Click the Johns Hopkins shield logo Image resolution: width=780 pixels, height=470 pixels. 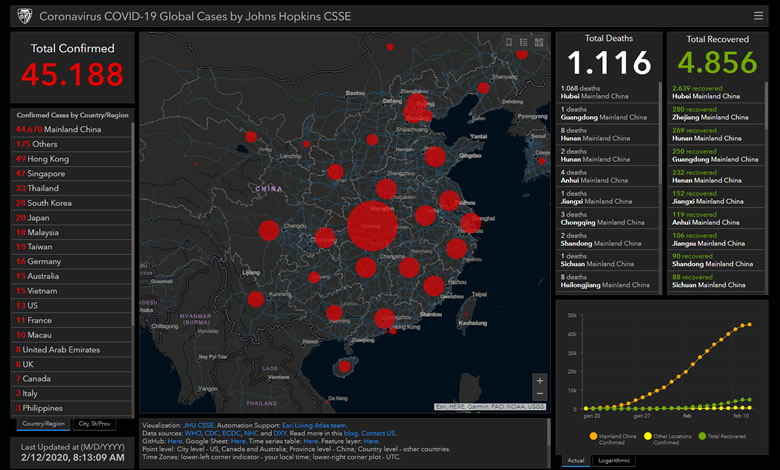(24, 15)
